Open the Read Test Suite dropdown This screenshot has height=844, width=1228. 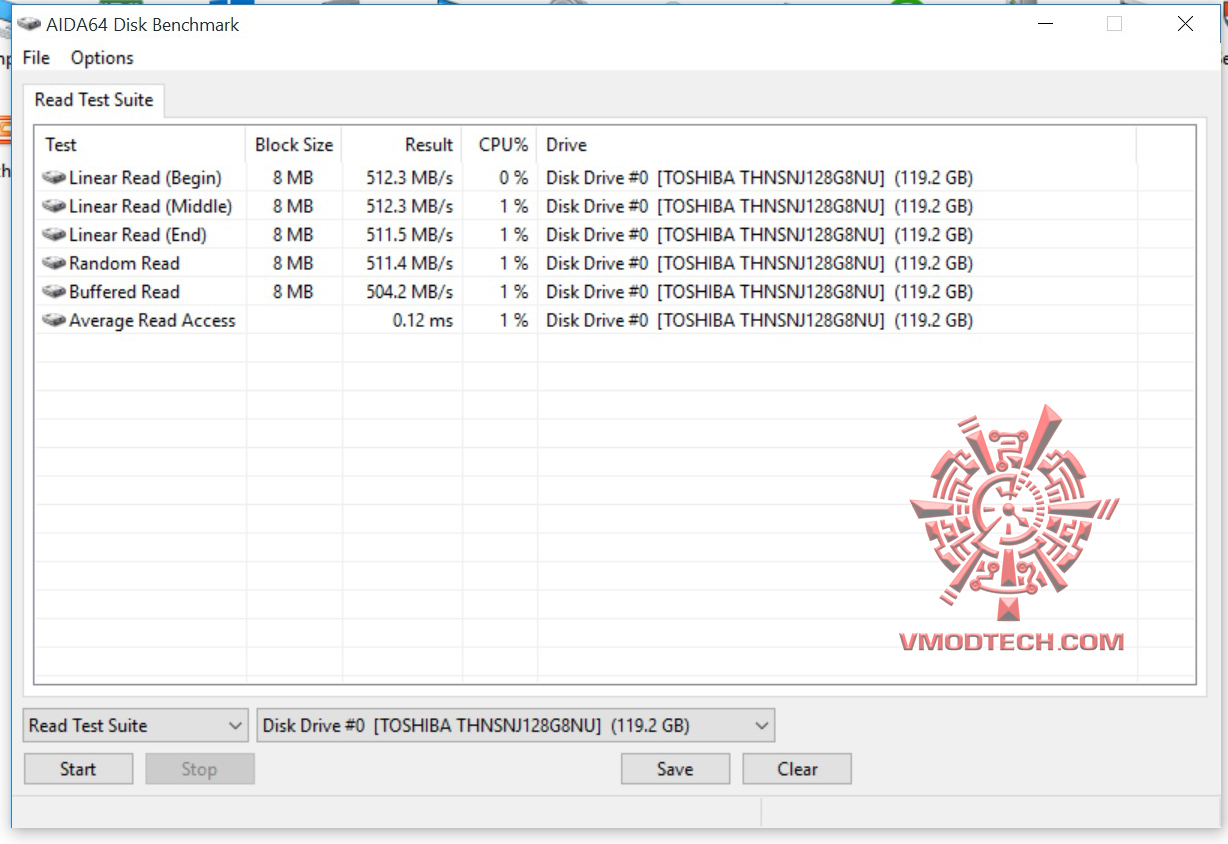(135, 726)
